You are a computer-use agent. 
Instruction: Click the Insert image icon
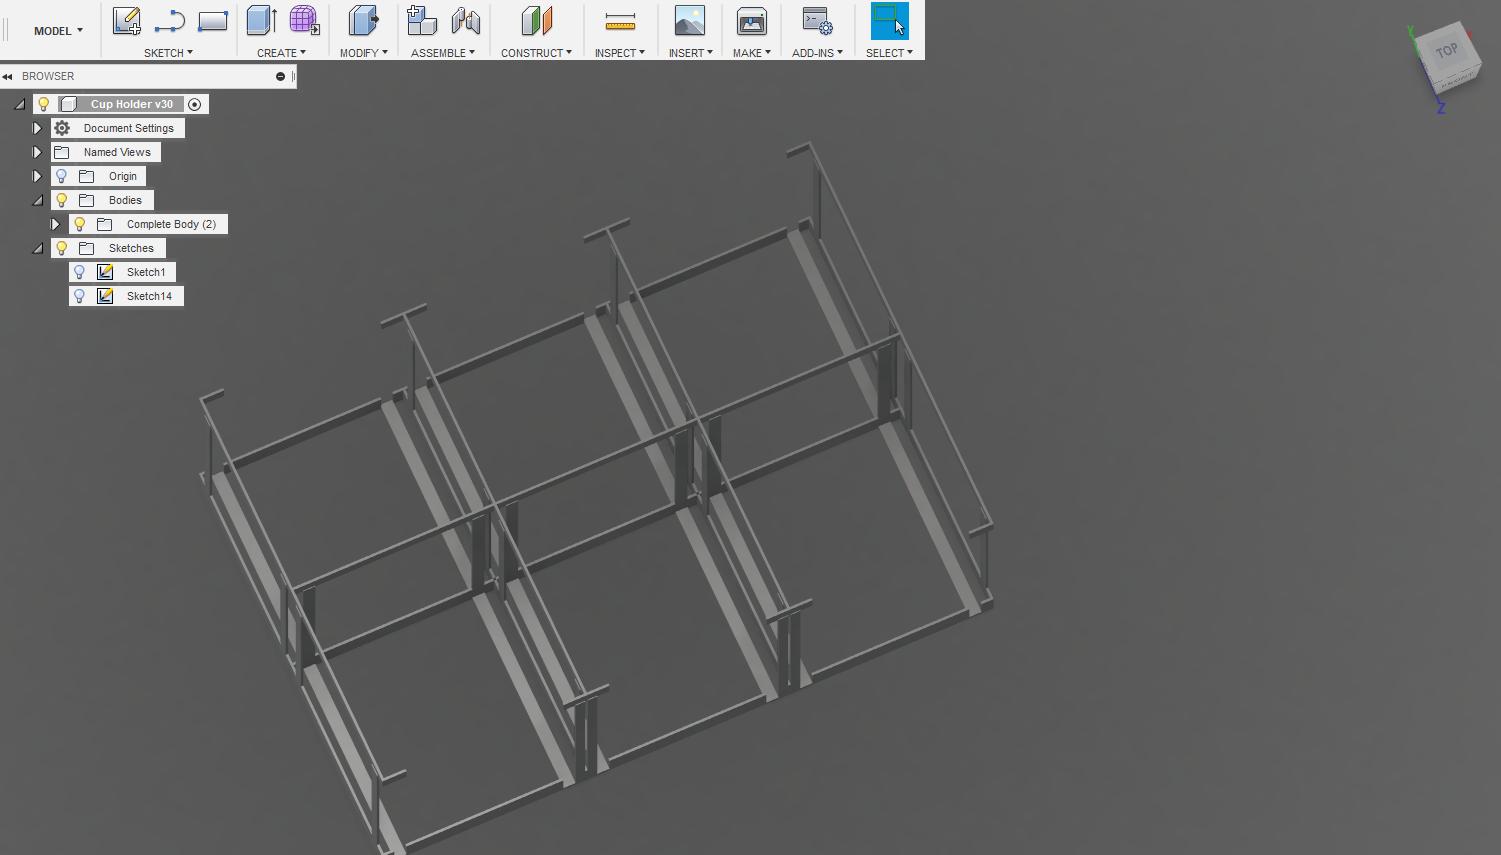pyautogui.click(x=690, y=21)
